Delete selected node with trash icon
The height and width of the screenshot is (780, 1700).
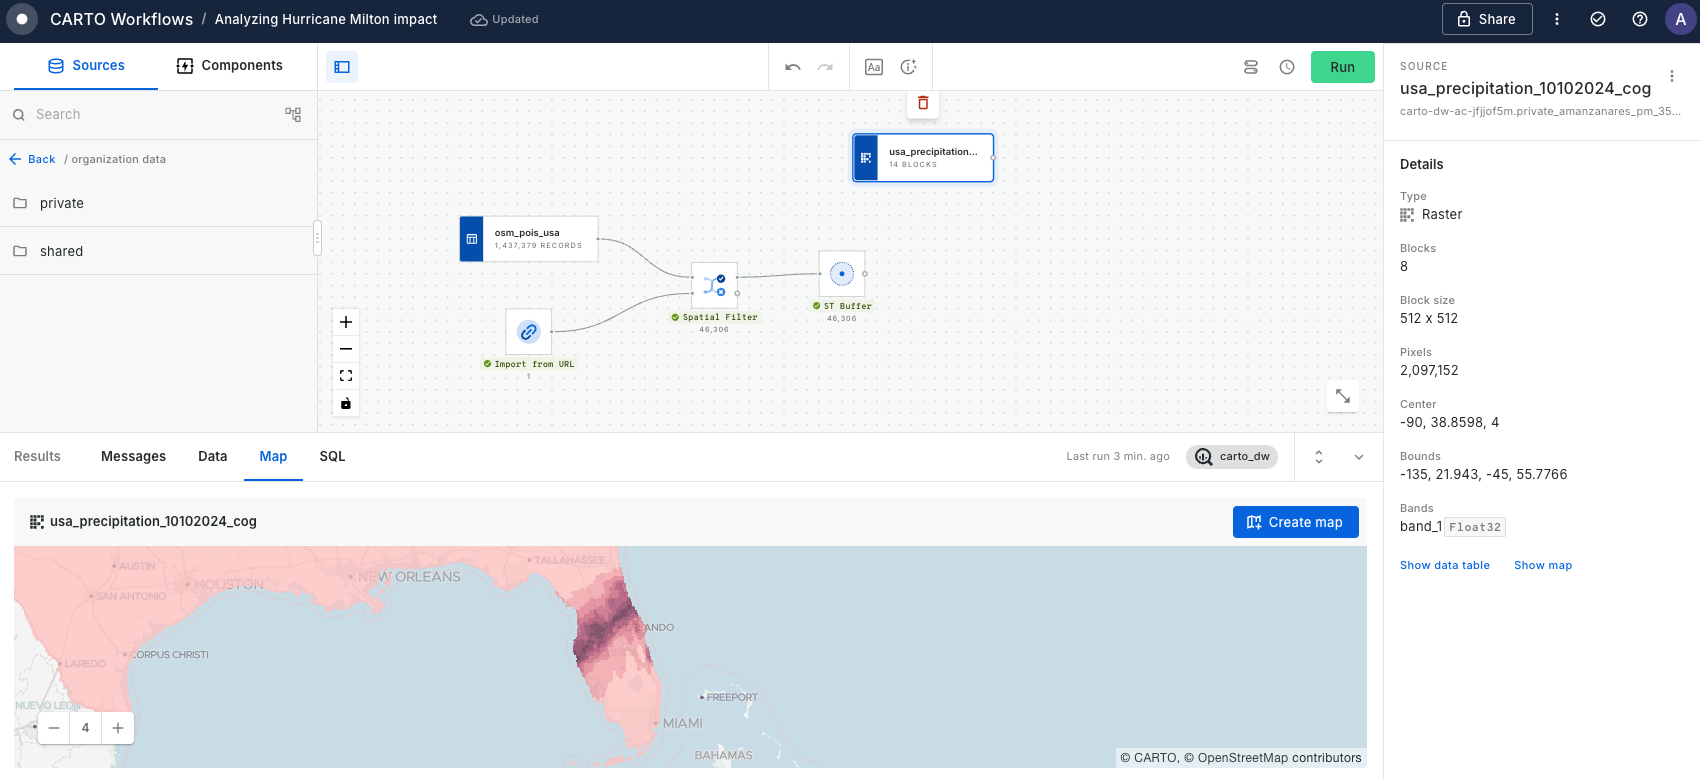coord(923,103)
